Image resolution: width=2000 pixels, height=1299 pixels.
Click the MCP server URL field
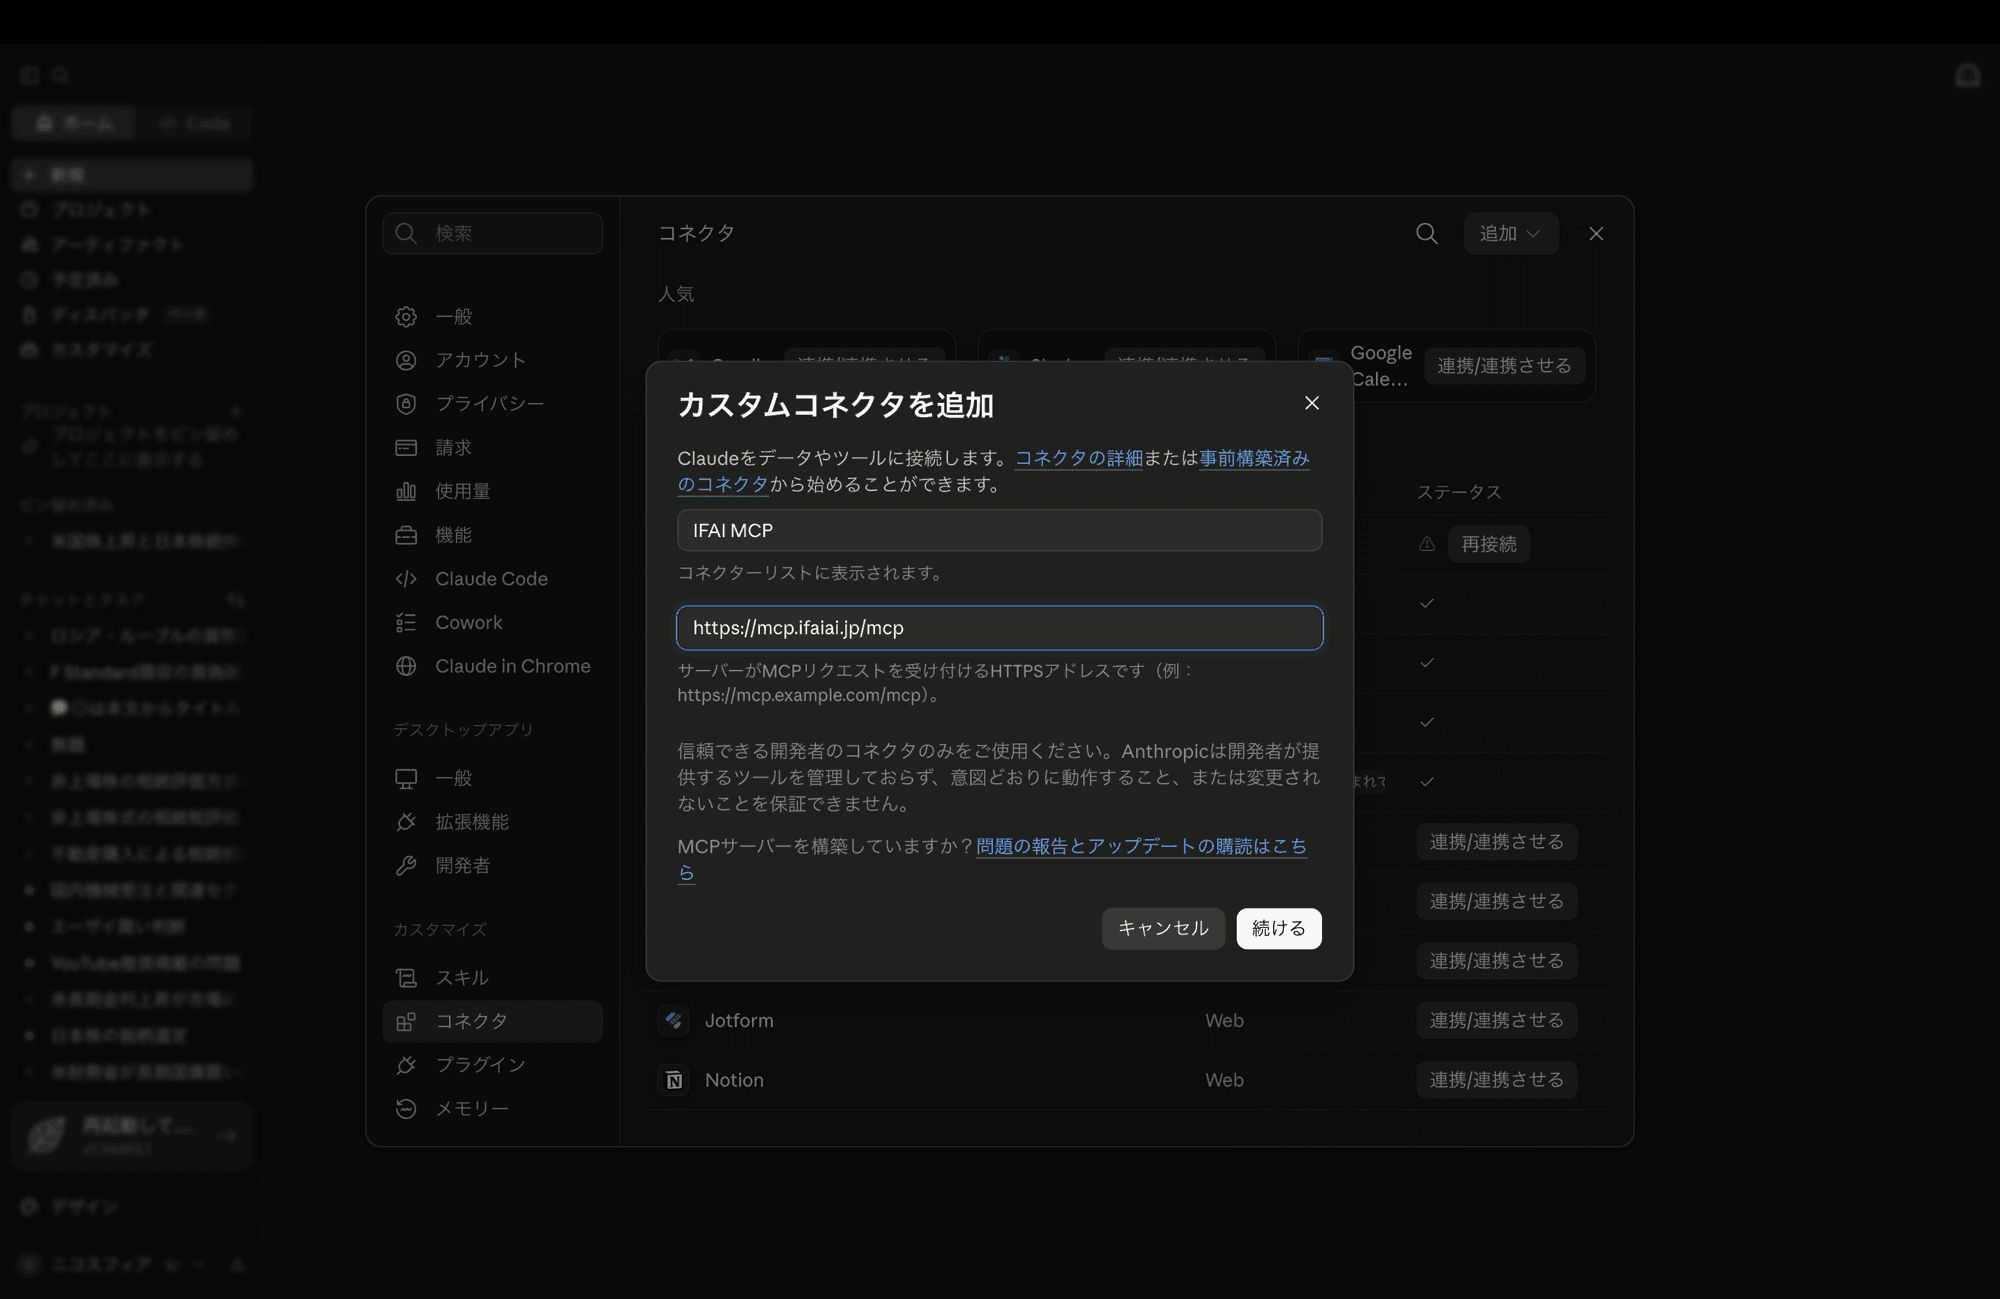pyautogui.click(x=999, y=628)
